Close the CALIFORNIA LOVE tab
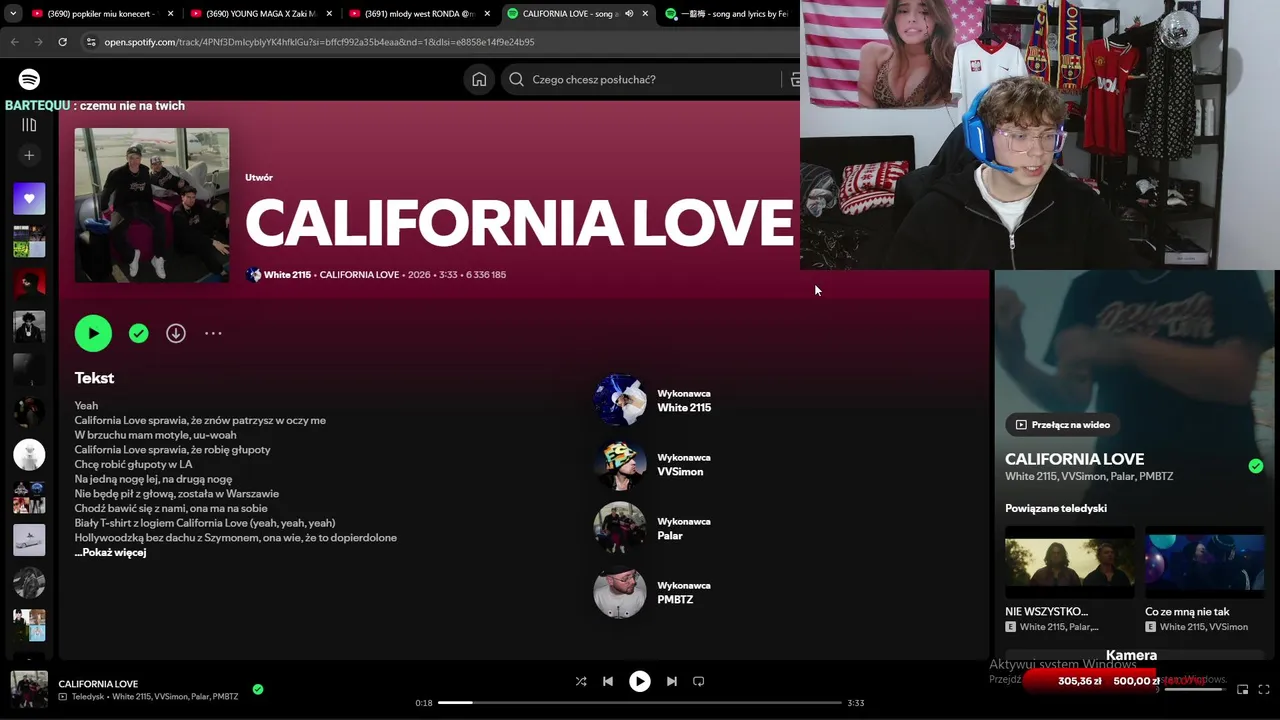Image resolution: width=1280 pixels, height=720 pixels. coord(645,14)
